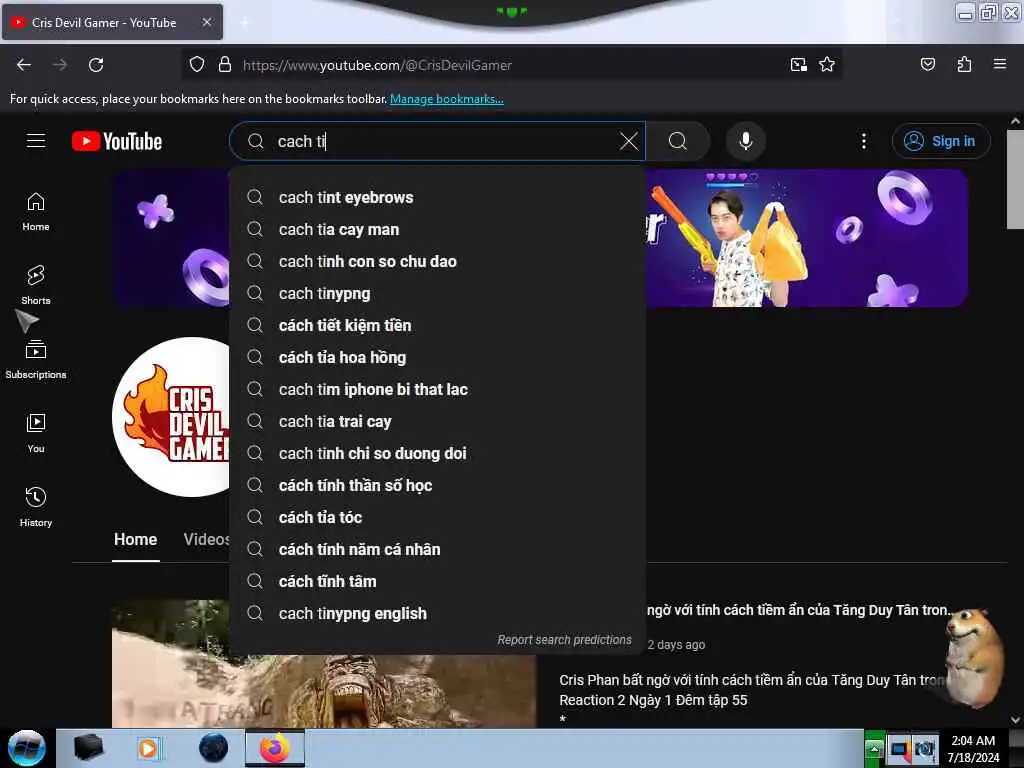This screenshot has height=768, width=1024.
Task: Click the page vertical scrollbar thumb
Action: (1015, 179)
